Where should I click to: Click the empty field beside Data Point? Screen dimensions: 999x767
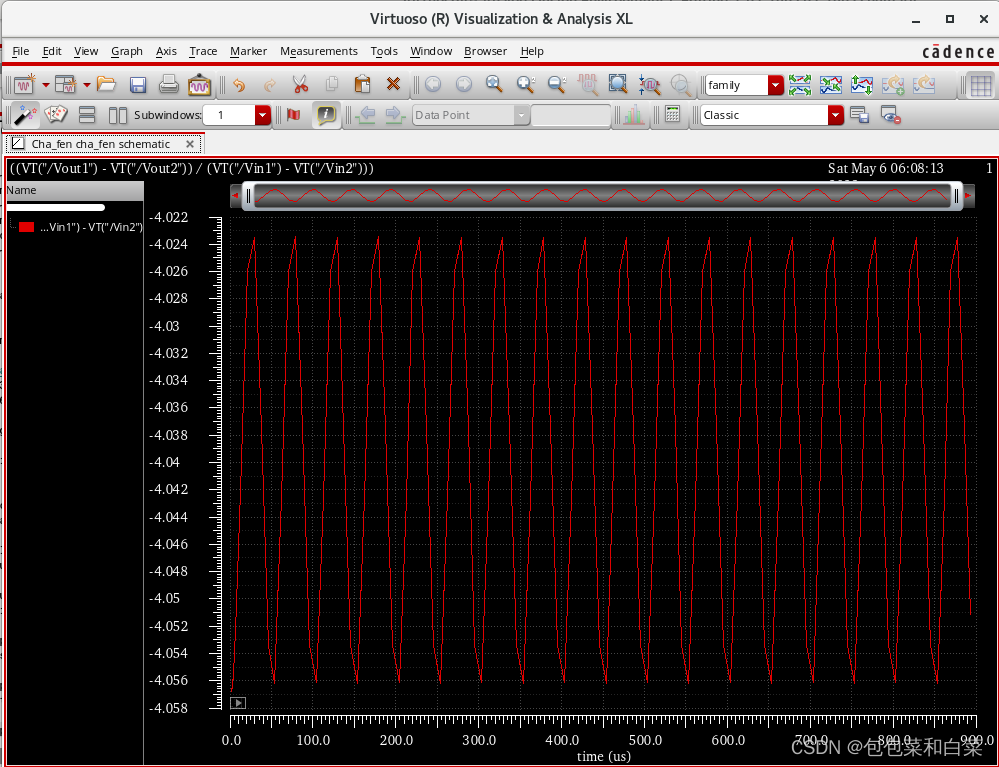tap(570, 115)
